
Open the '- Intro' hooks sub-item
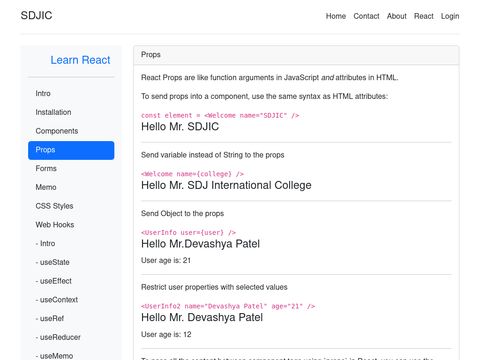(71, 243)
